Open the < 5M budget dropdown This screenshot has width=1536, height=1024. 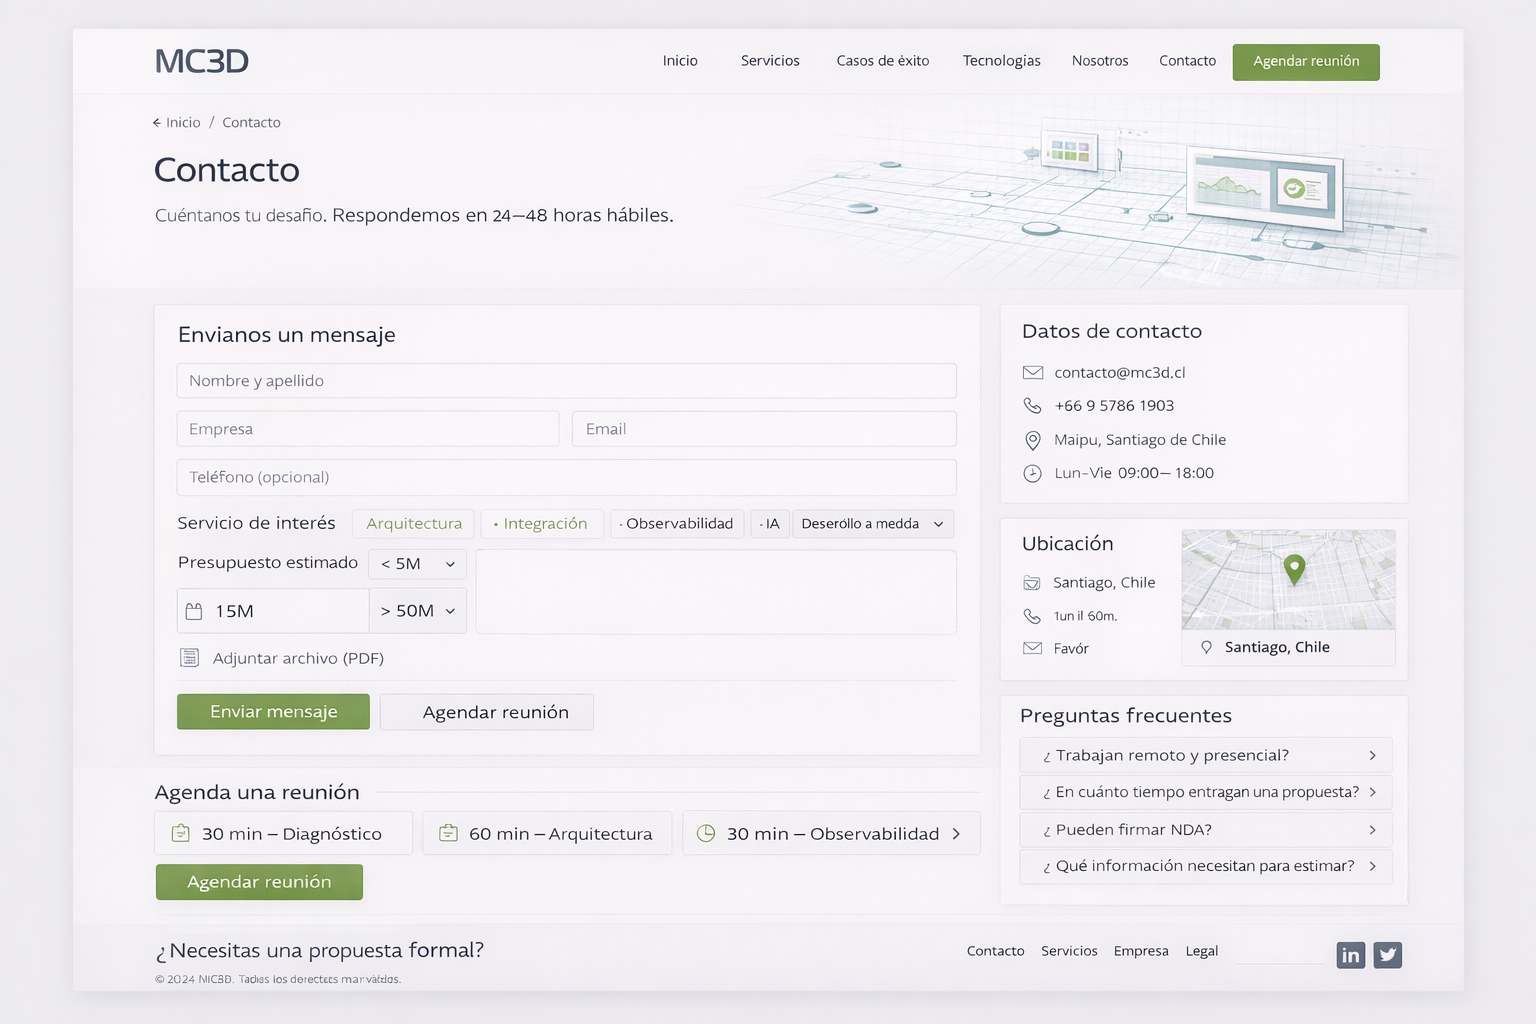[417, 564]
